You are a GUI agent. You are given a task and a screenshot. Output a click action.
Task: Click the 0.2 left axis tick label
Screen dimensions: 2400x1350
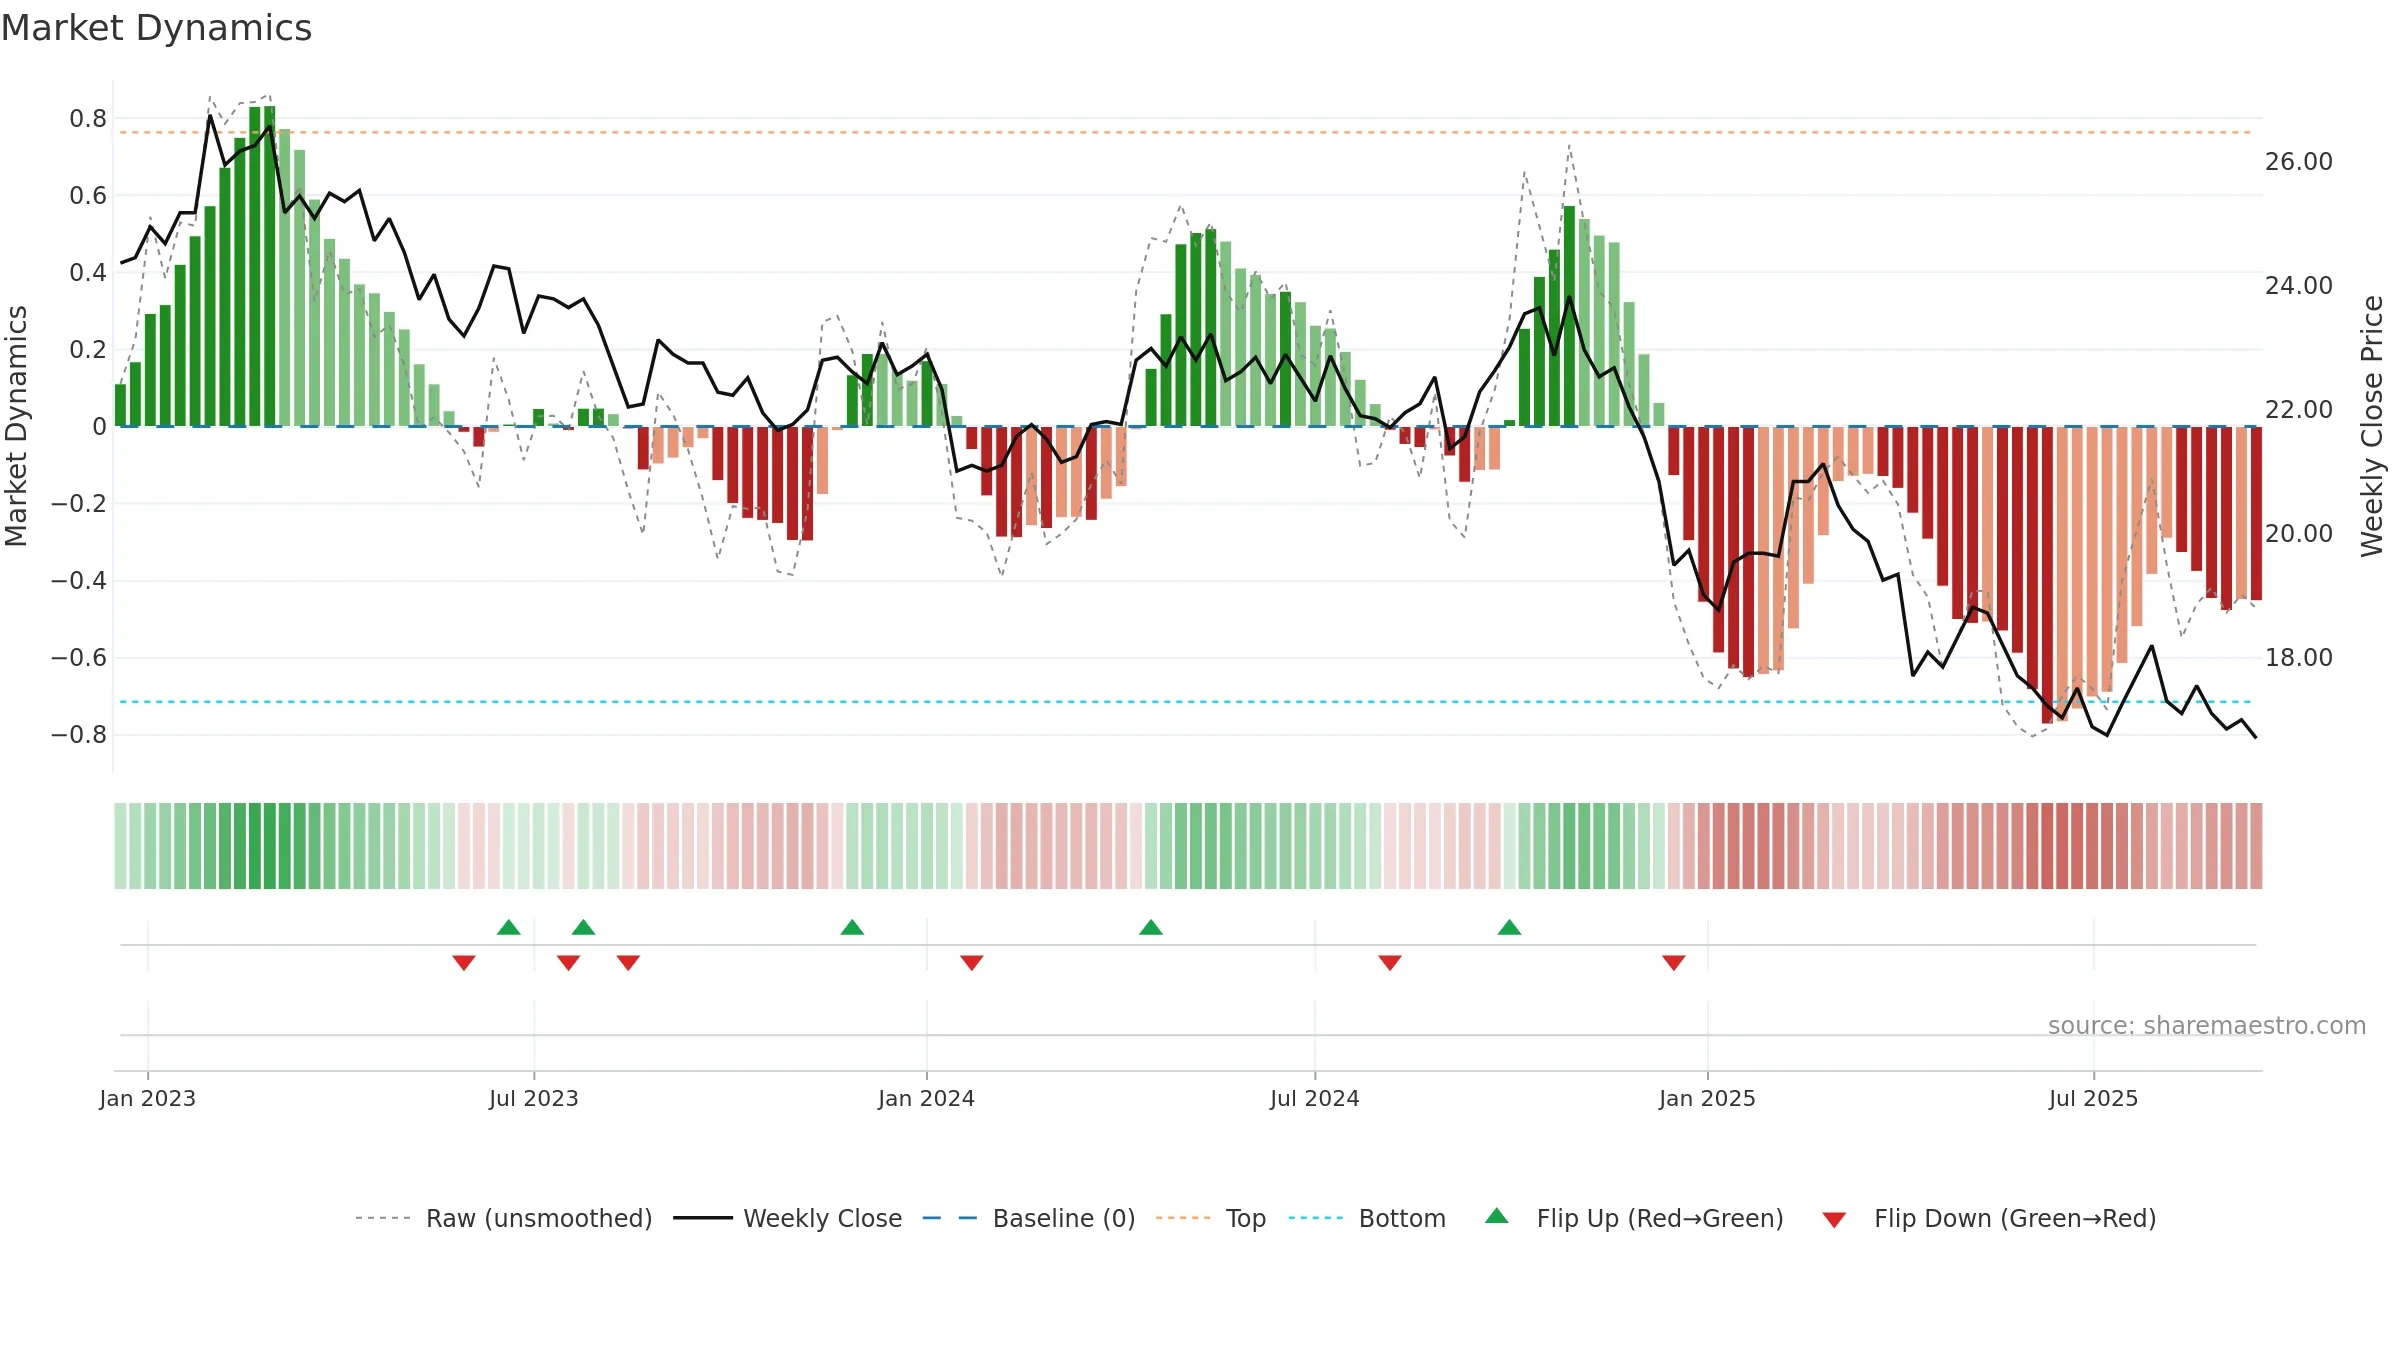pyautogui.click(x=88, y=350)
